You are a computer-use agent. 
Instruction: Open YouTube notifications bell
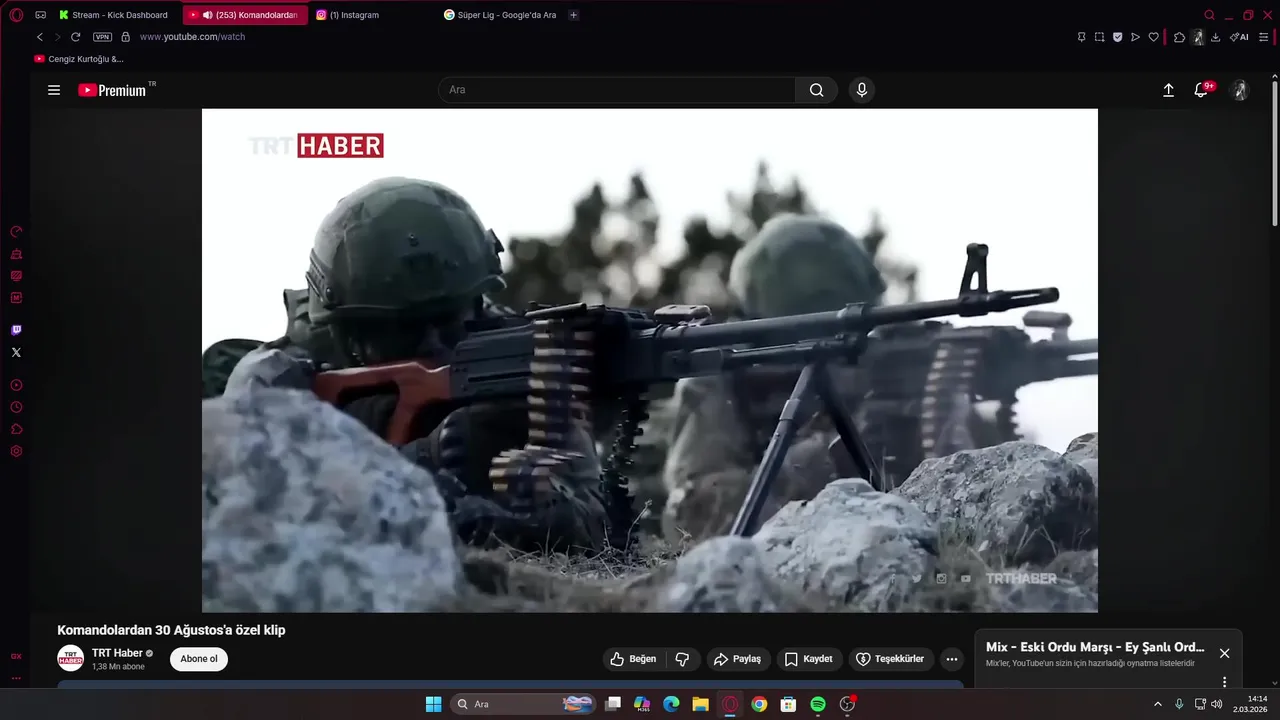[x=1202, y=90]
